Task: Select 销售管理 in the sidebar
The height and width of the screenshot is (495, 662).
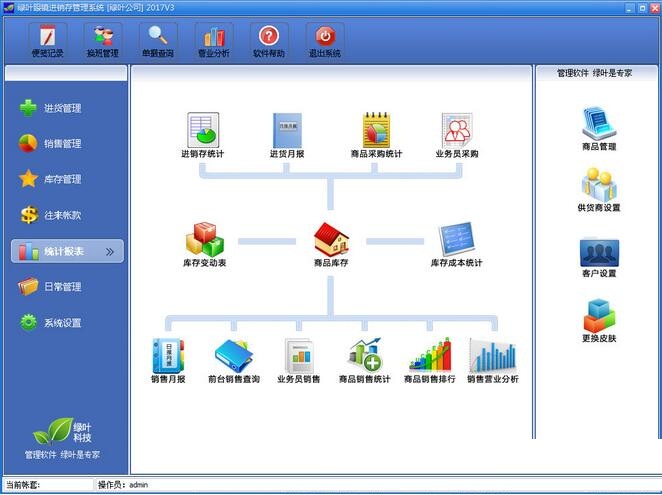Action: point(51,144)
